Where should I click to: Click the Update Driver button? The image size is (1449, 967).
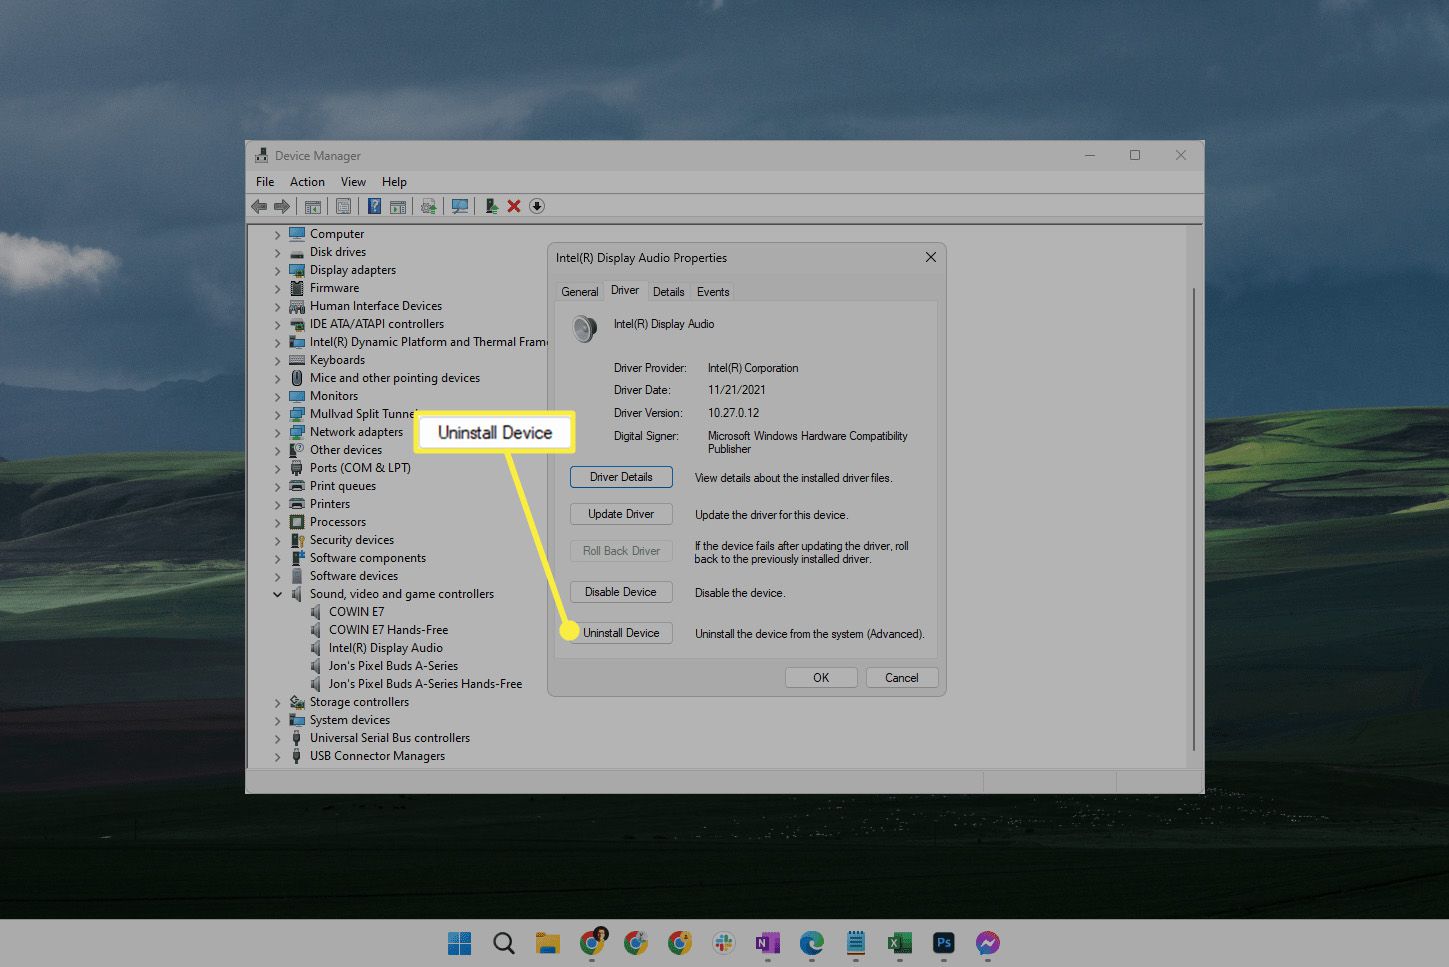pyautogui.click(x=621, y=514)
